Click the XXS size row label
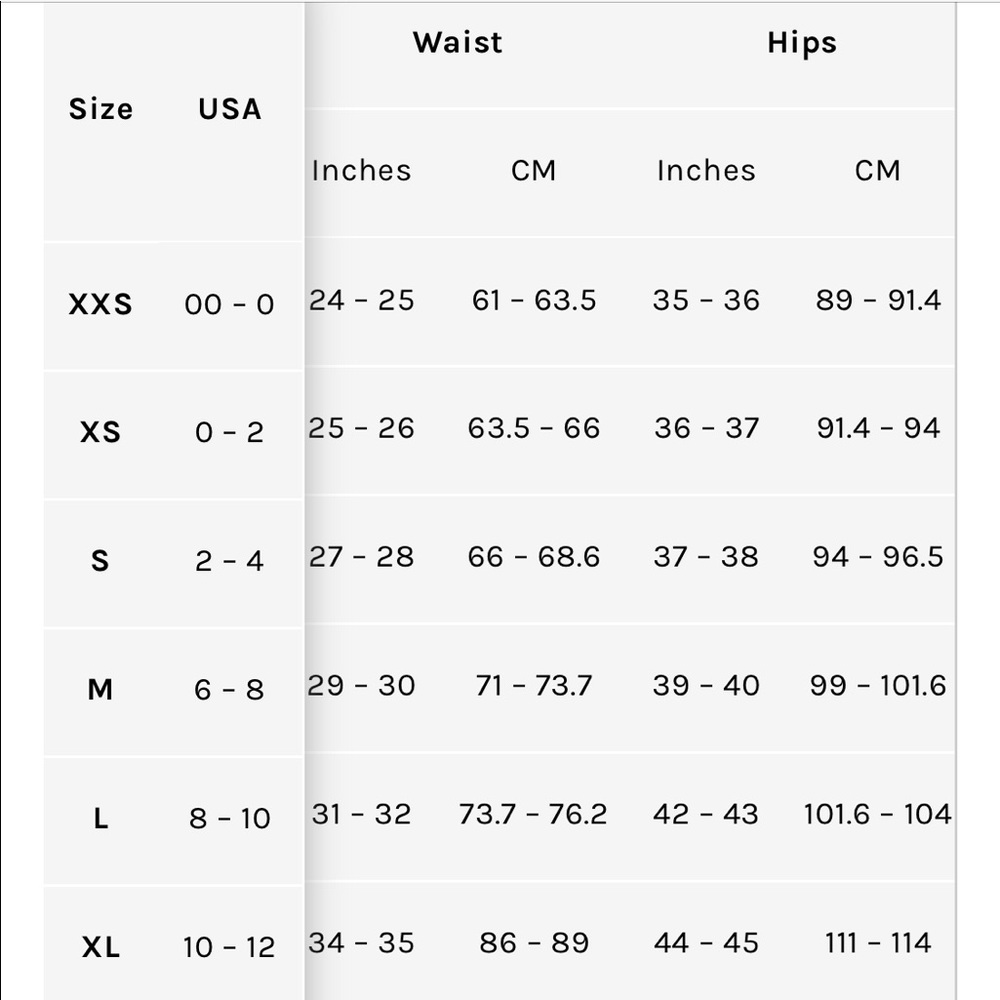 tap(101, 304)
